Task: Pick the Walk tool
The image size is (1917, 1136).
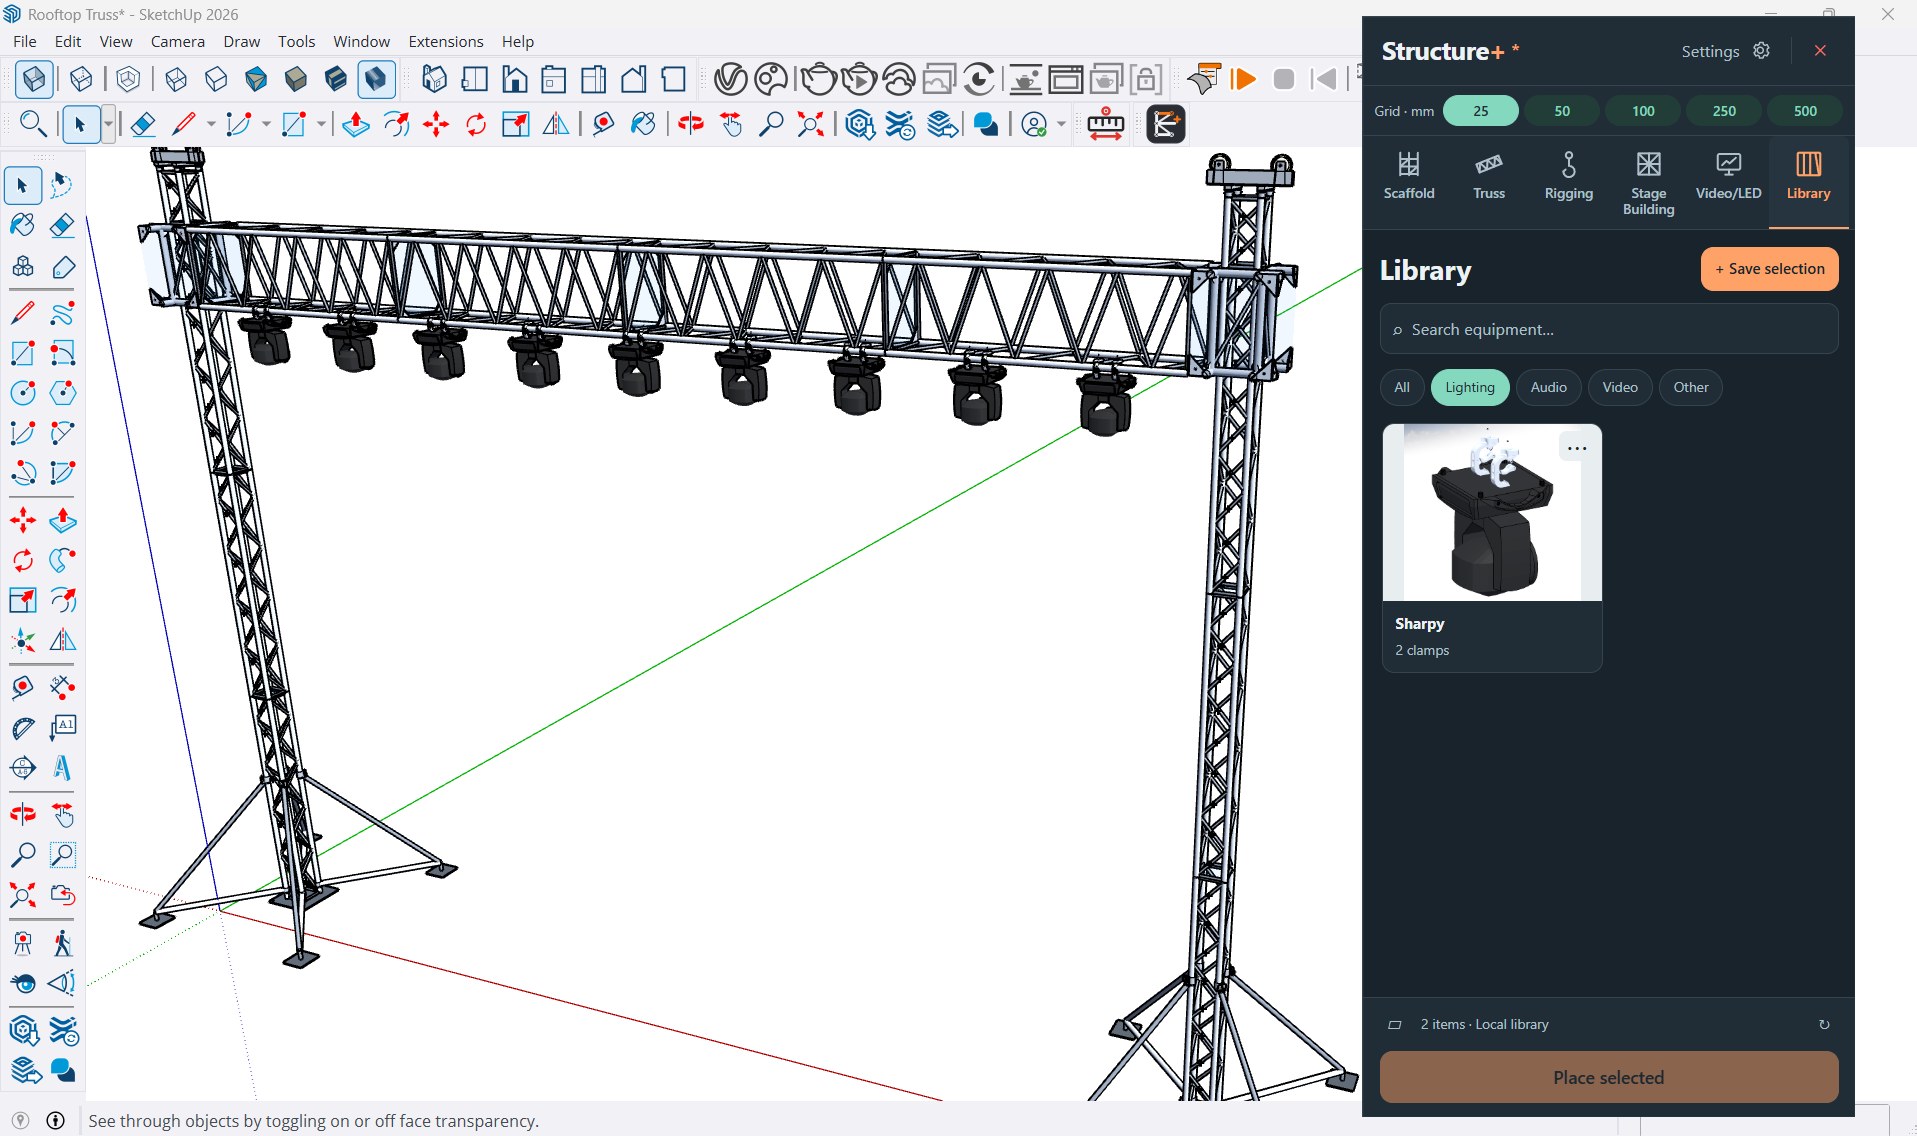Action: point(62,943)
